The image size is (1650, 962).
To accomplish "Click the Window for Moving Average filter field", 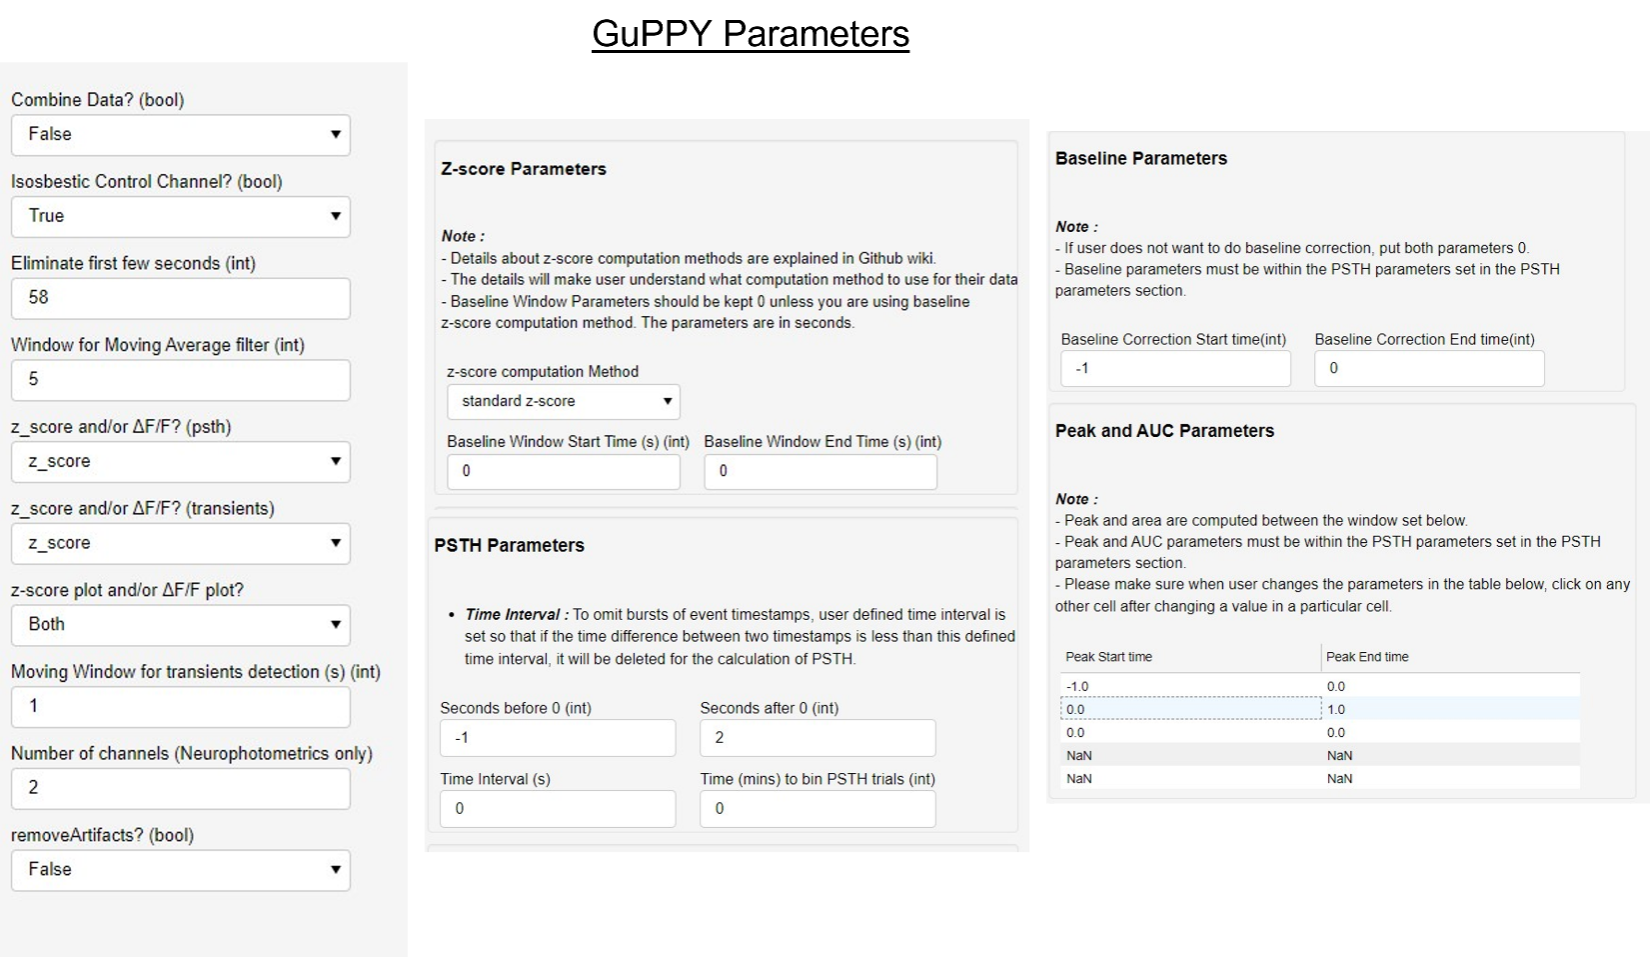I will click(x=181, y=380).
